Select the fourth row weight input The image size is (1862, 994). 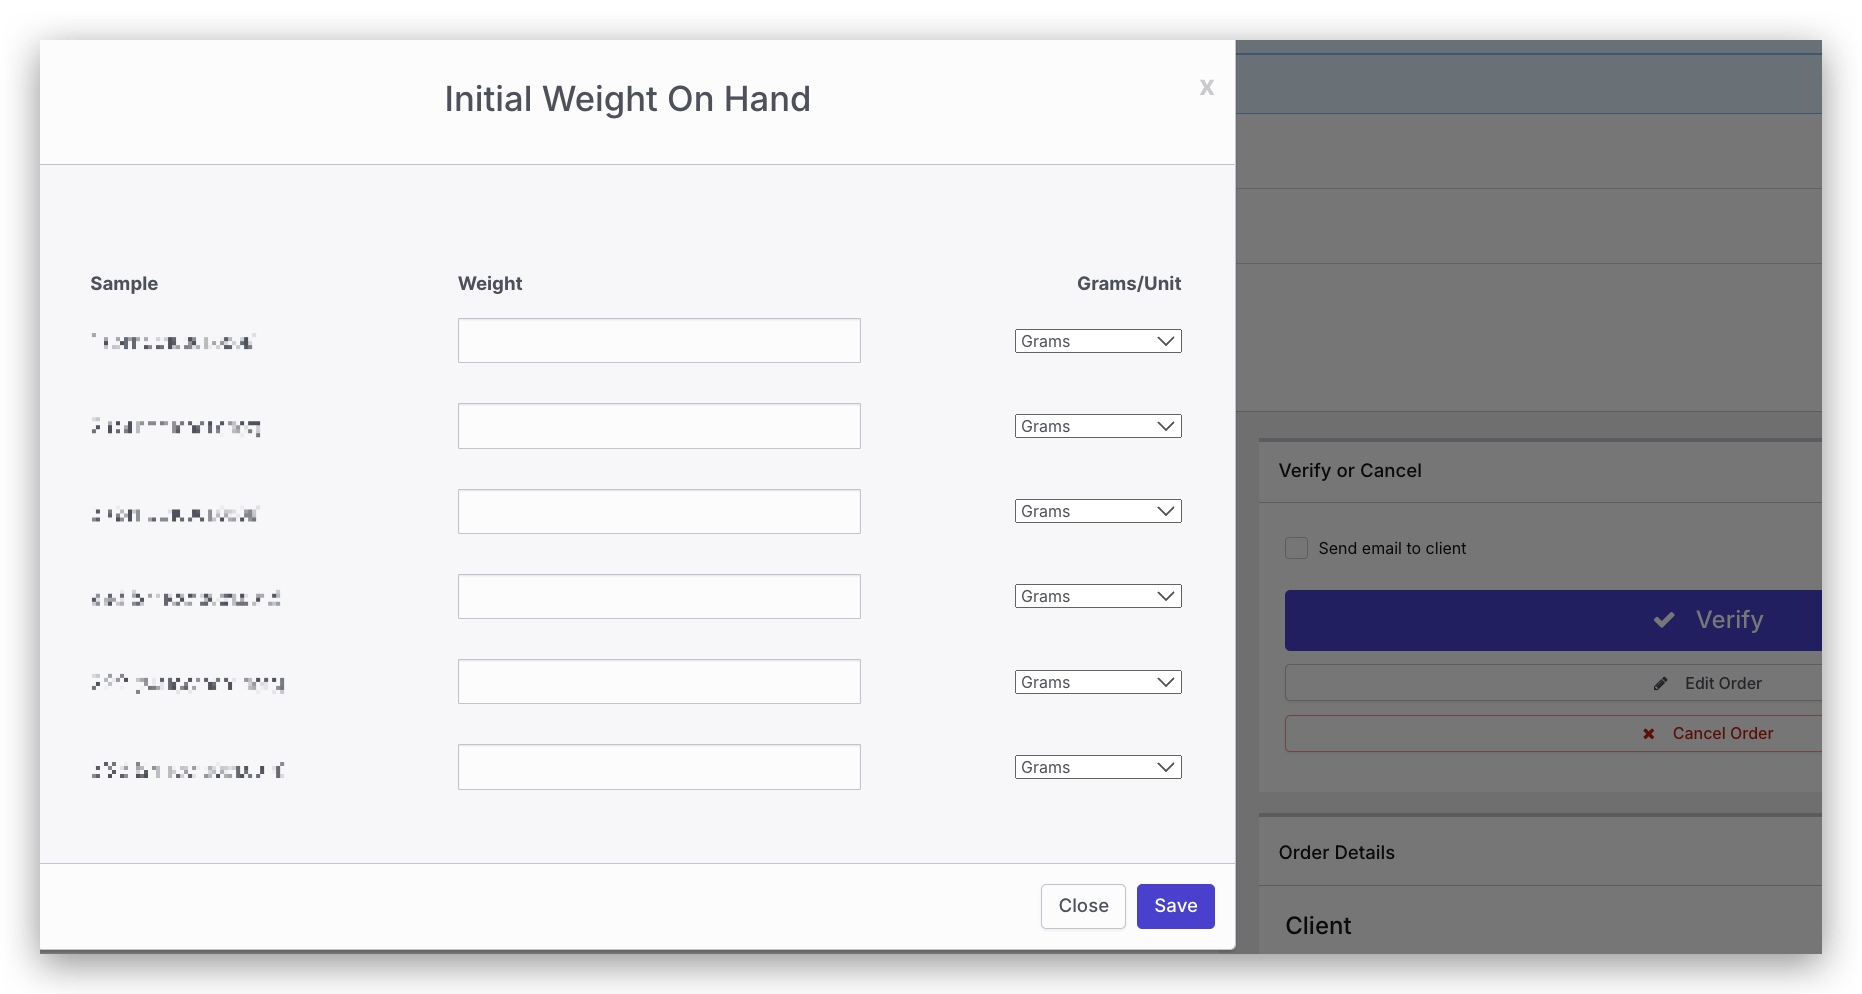(x=659, y=596)
